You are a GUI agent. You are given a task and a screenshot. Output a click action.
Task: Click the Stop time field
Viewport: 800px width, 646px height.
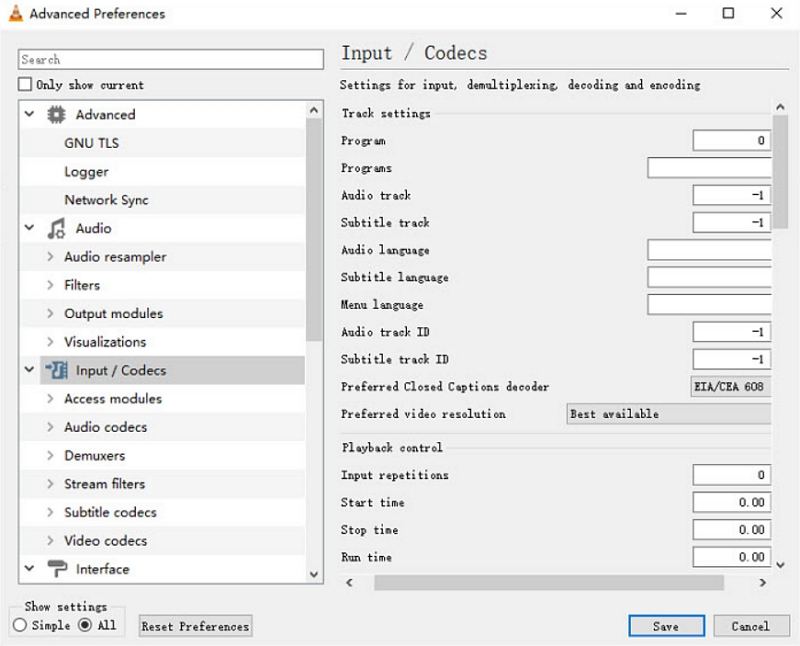pos(732,530)
